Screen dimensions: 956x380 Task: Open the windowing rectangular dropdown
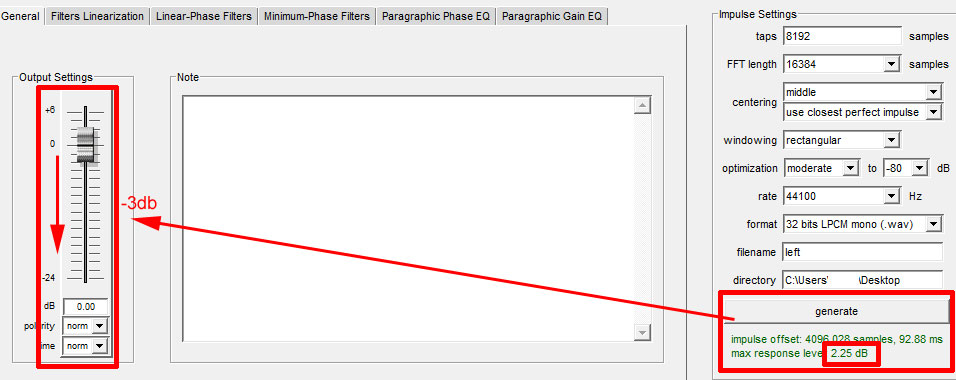pyautogui.click(x=842, y=140)
